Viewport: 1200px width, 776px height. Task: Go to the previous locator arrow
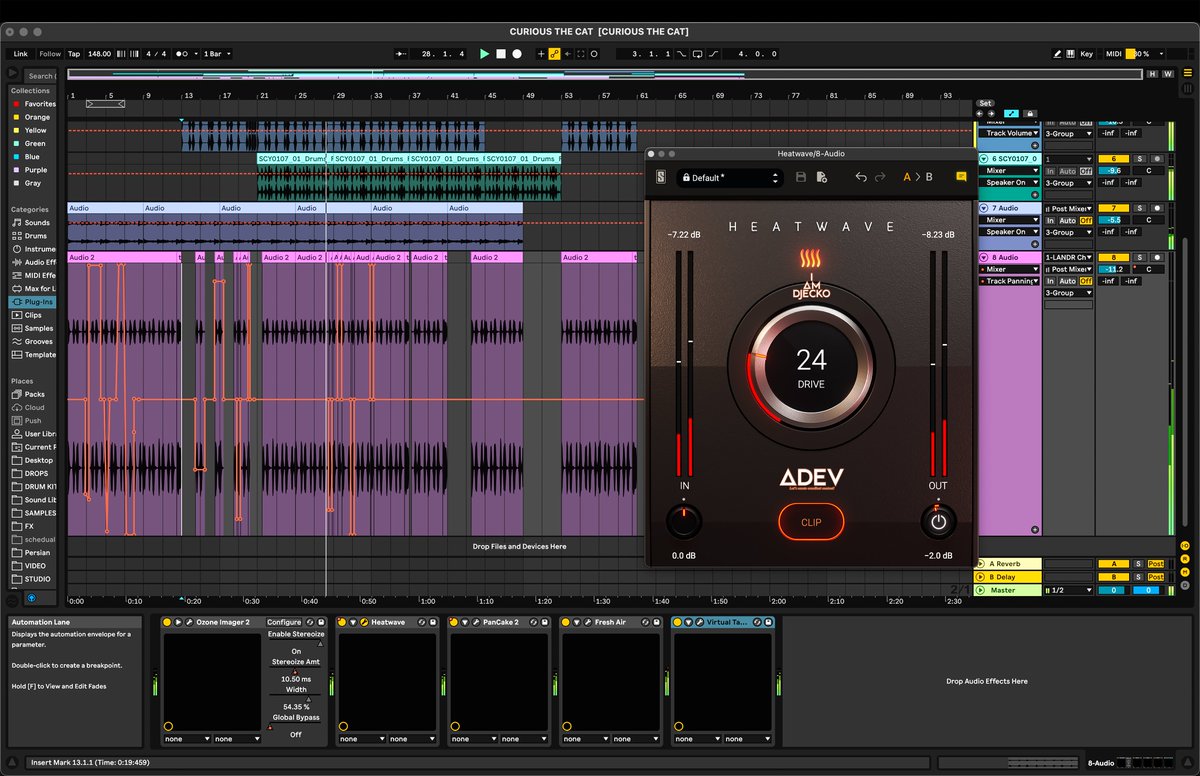coord(980,113)
